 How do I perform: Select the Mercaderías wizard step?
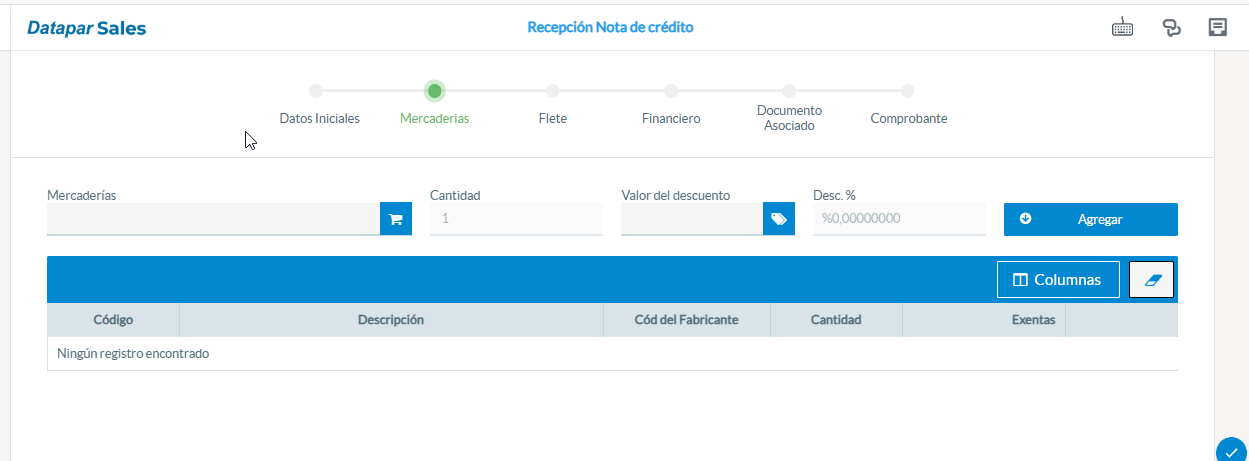(434, 118)
